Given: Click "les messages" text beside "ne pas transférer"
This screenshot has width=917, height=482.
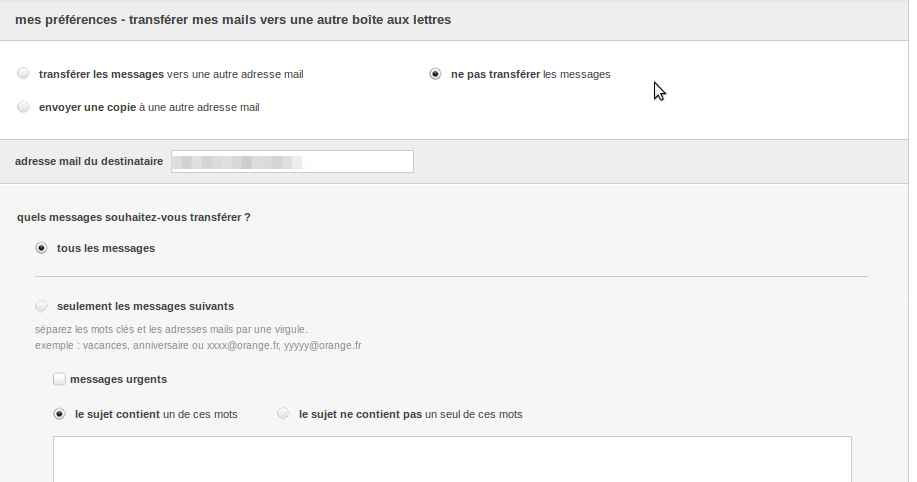Looking at the screenshot, I should (576, 74).
